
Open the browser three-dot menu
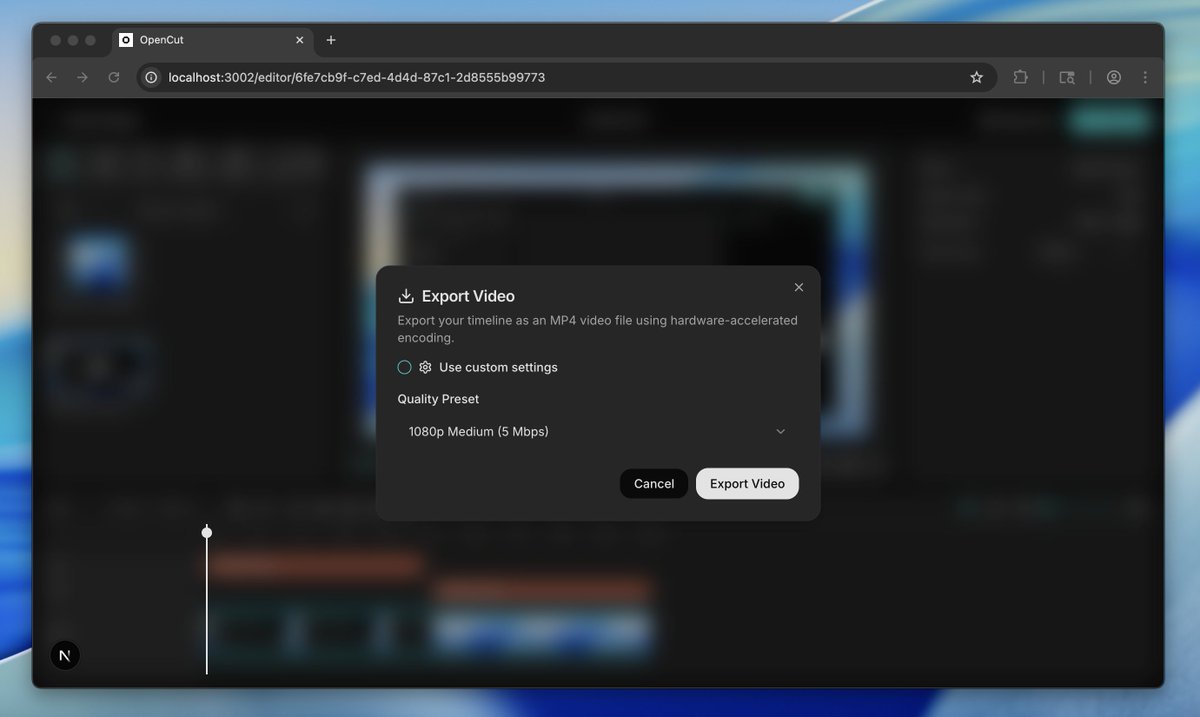tap(1145, 77)
